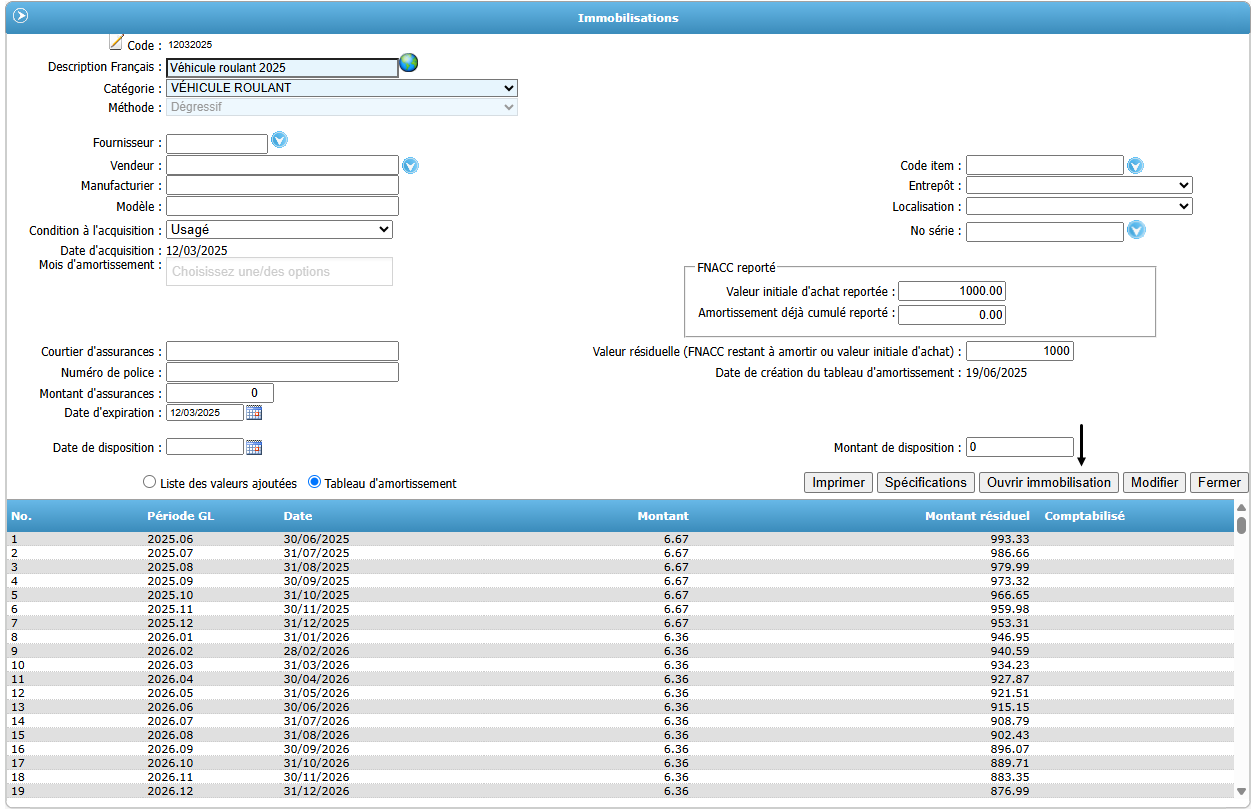Open the Vendeur lookup arrow icon

pyautogui.click(x=410, y=166)
